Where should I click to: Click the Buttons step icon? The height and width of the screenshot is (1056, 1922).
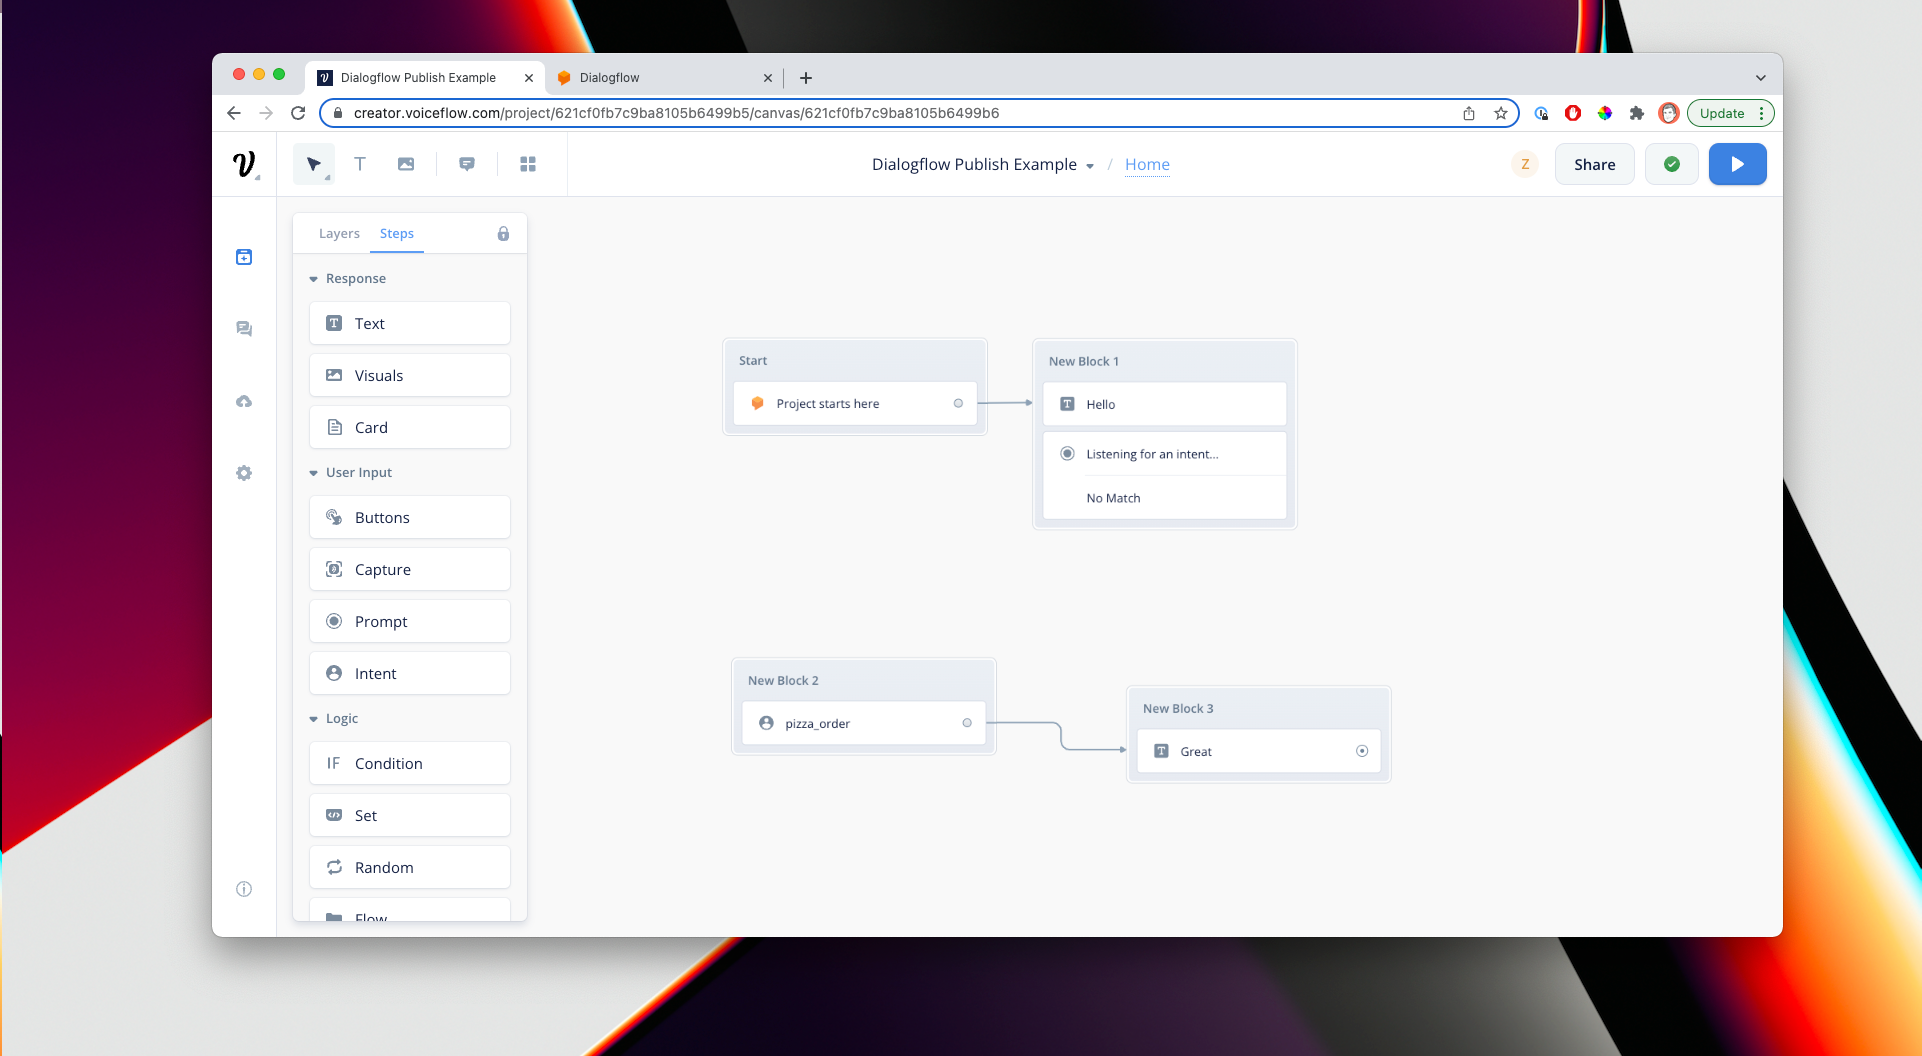[x=334, y=517]
